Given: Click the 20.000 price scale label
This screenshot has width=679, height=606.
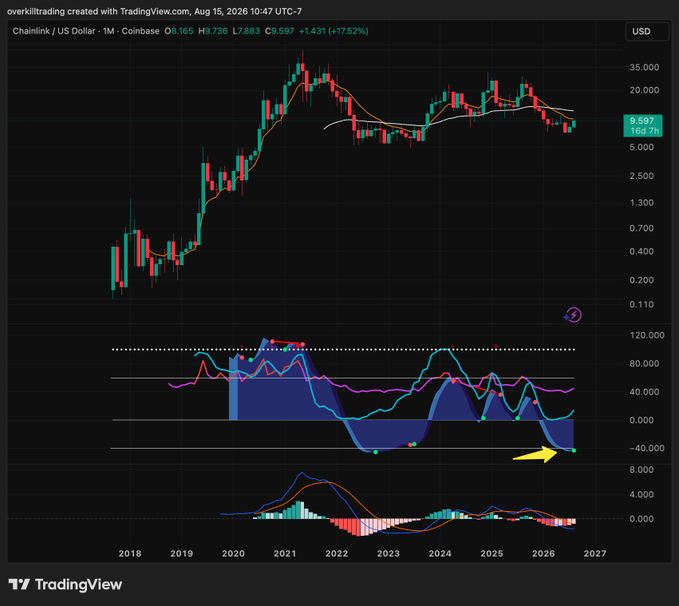Looking at the screenshot, I should (644, 90).
